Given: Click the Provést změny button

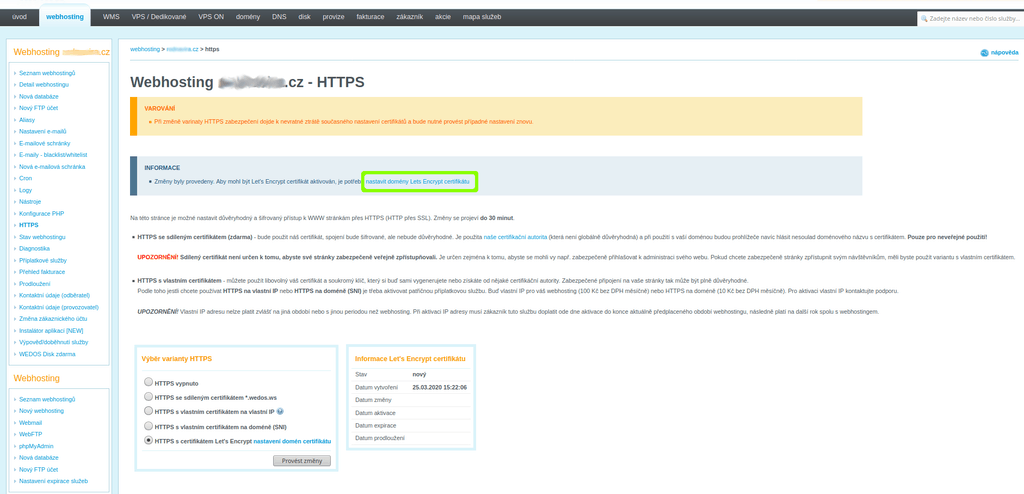Looking at the screenshot, I should pos(302,461).
